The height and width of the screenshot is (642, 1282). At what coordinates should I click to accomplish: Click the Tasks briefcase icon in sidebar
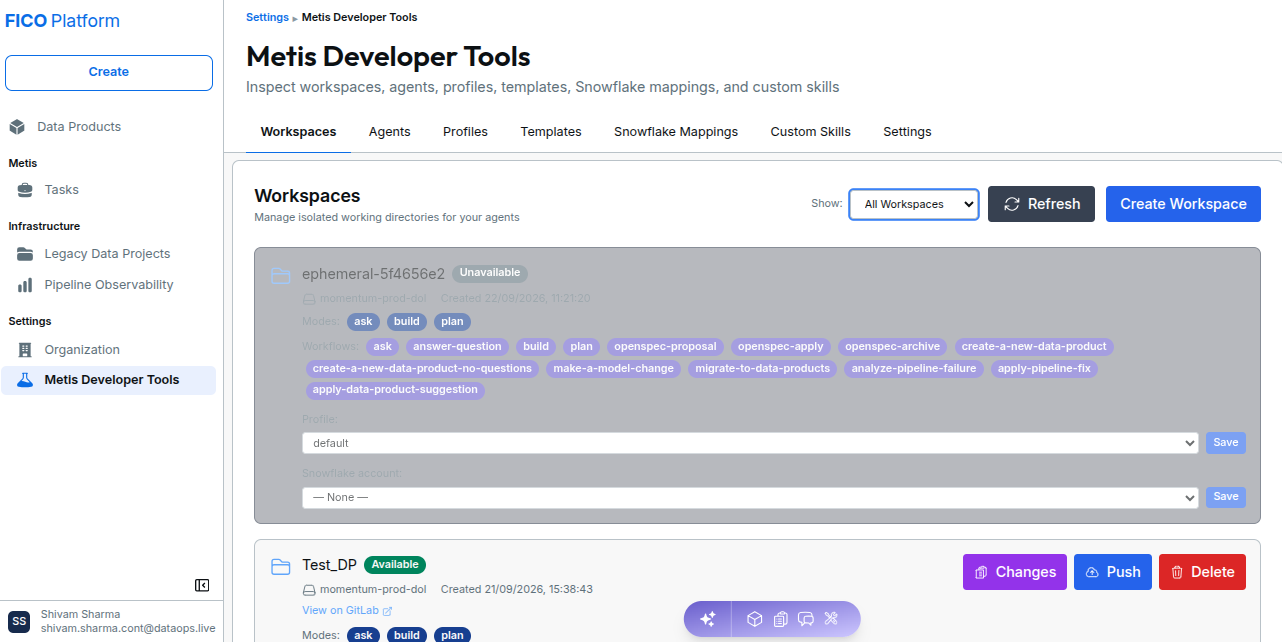(x=25, y=190)
